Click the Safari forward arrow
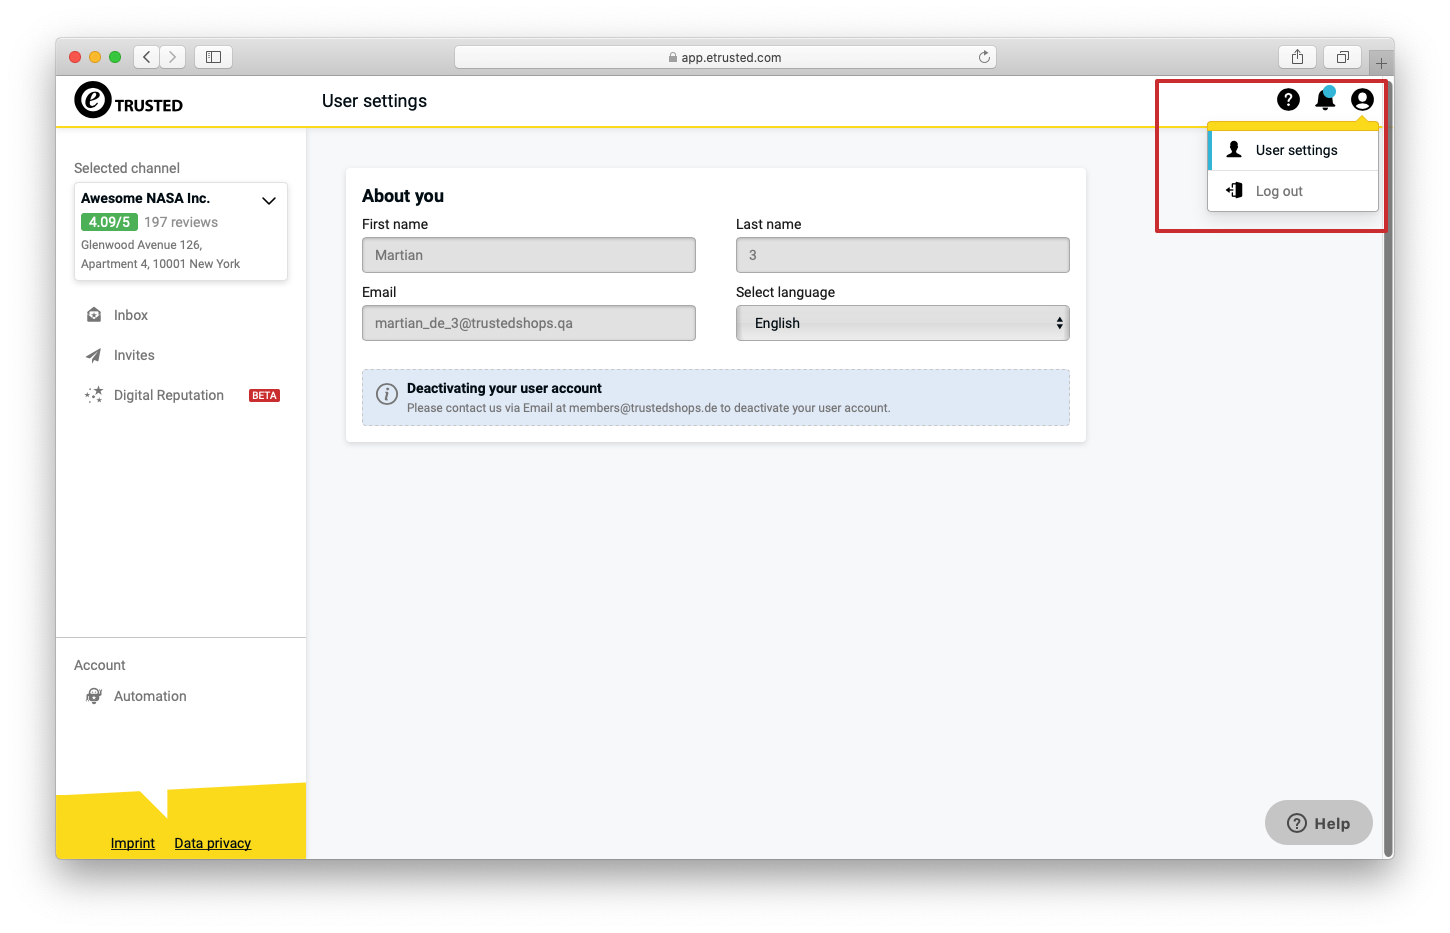Viewport: 1450px width, 933px height. pos(173,57)
